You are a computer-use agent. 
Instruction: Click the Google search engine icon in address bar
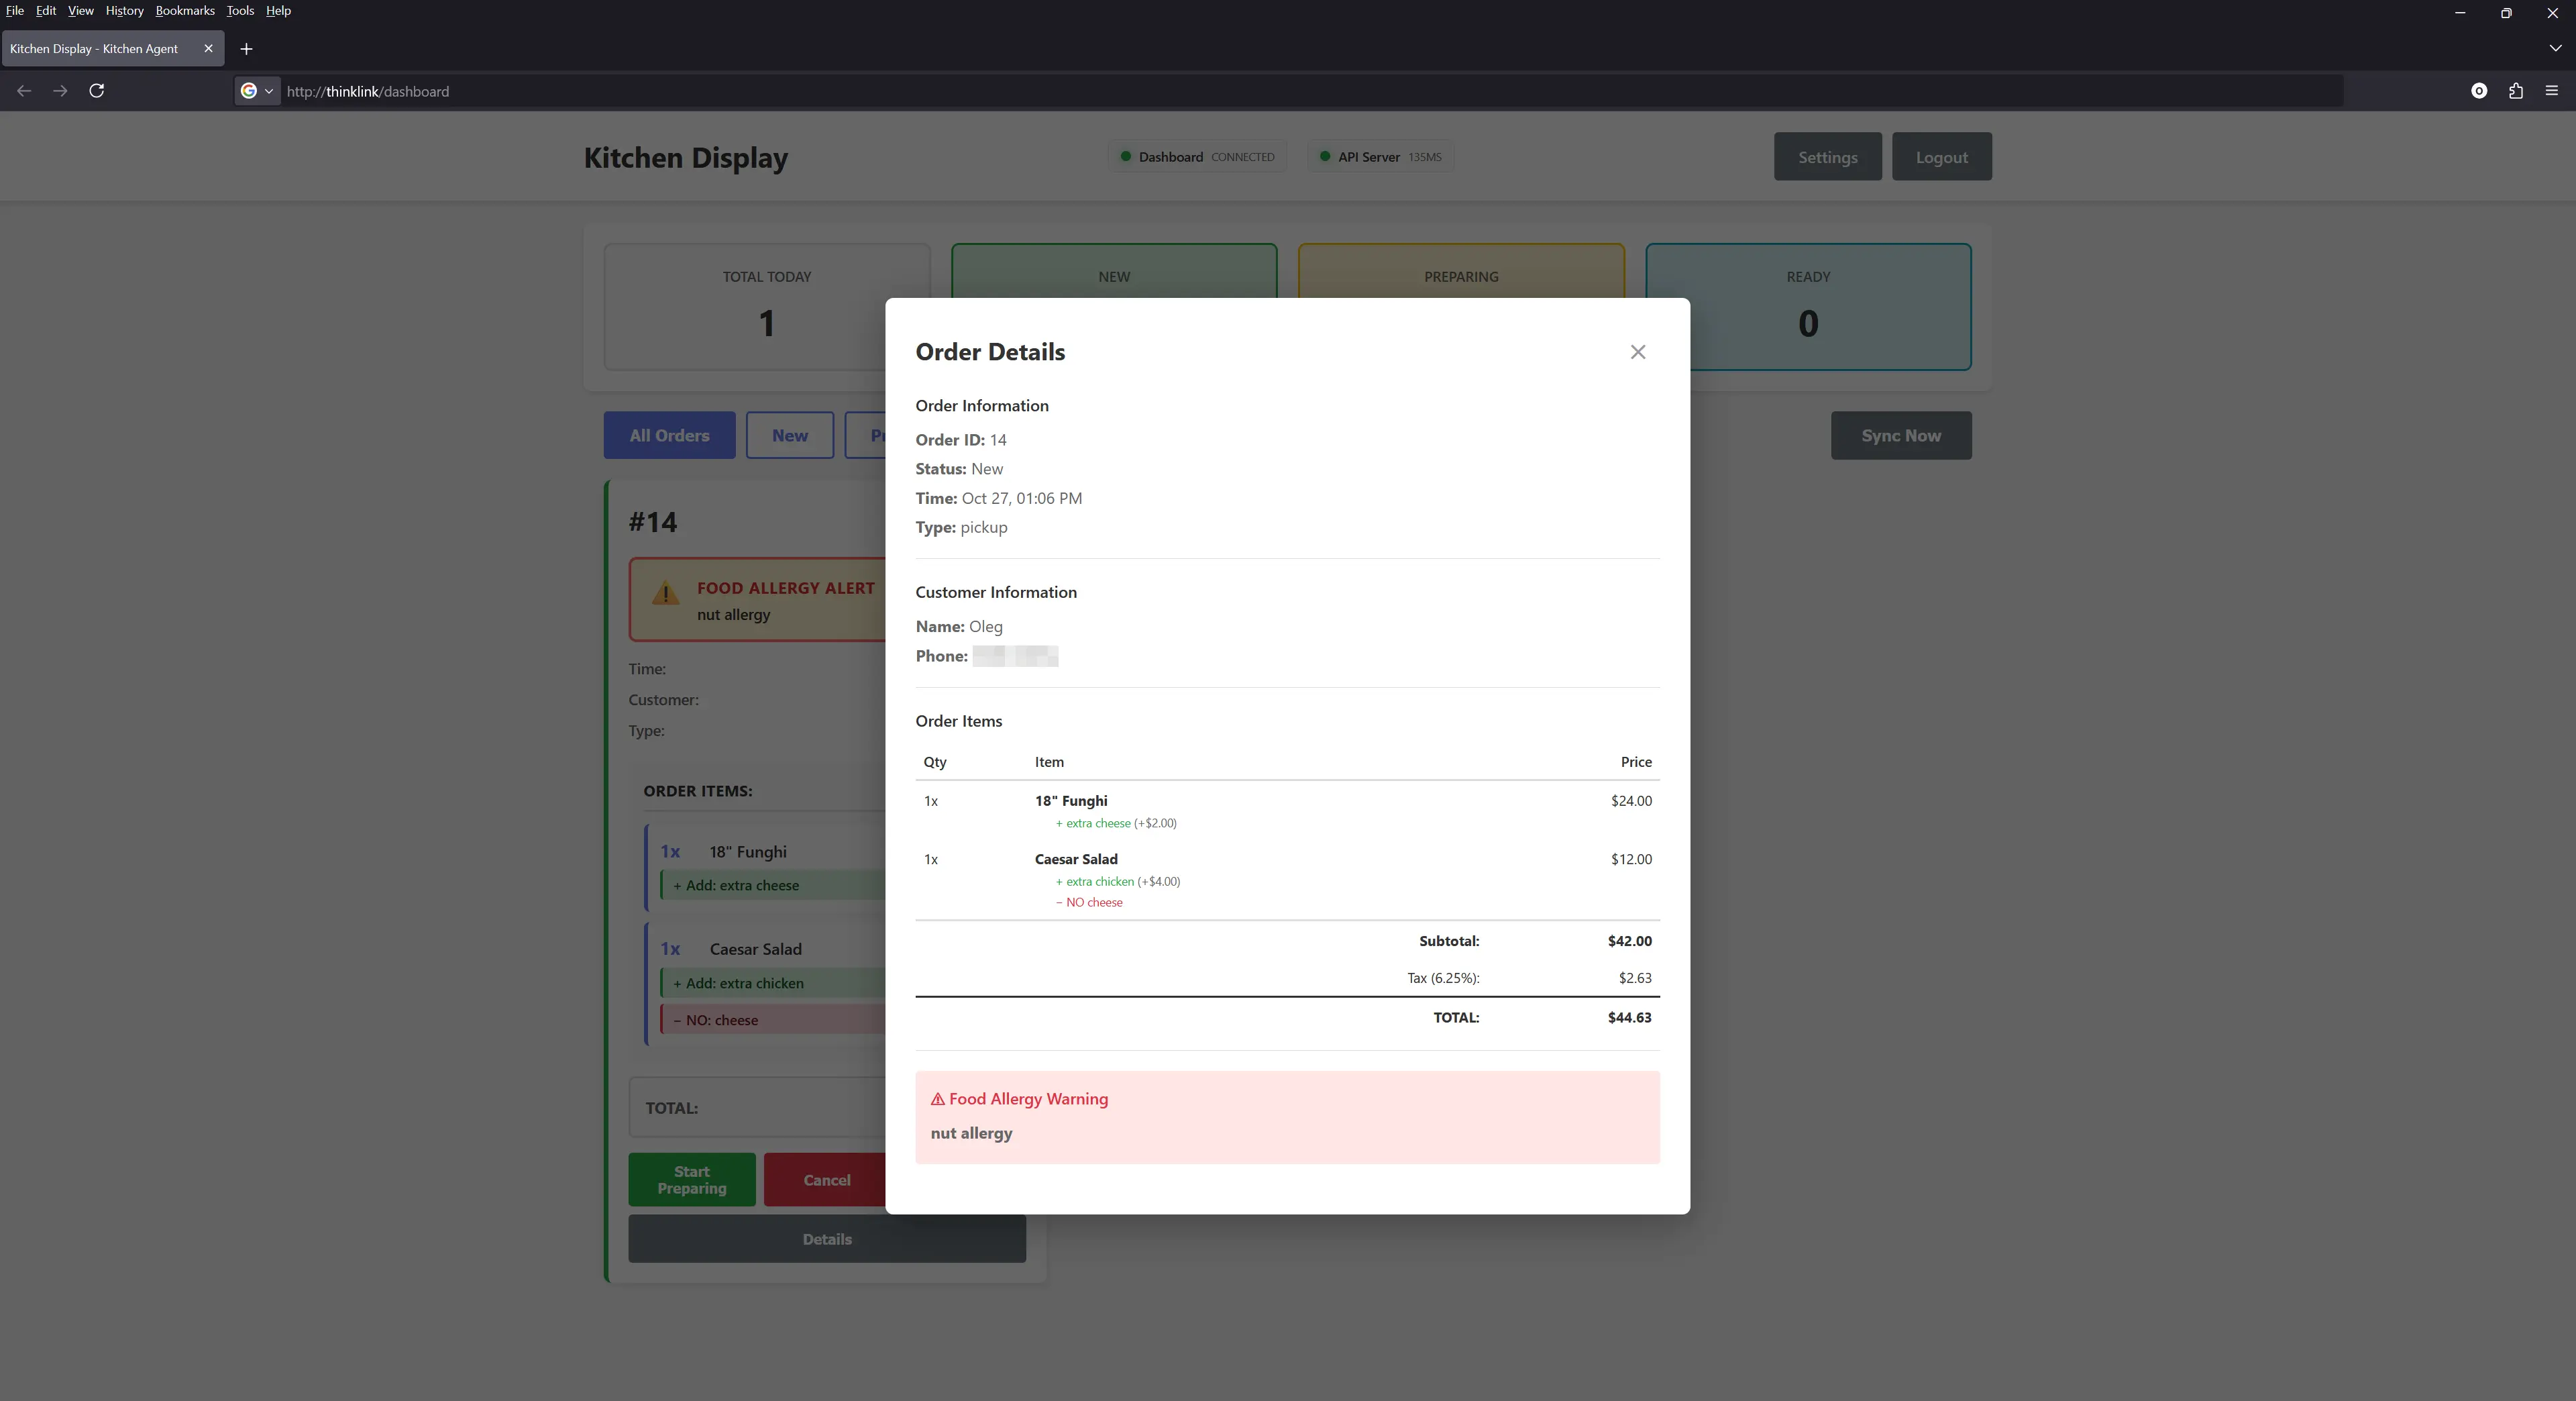(x=250, y=91)
